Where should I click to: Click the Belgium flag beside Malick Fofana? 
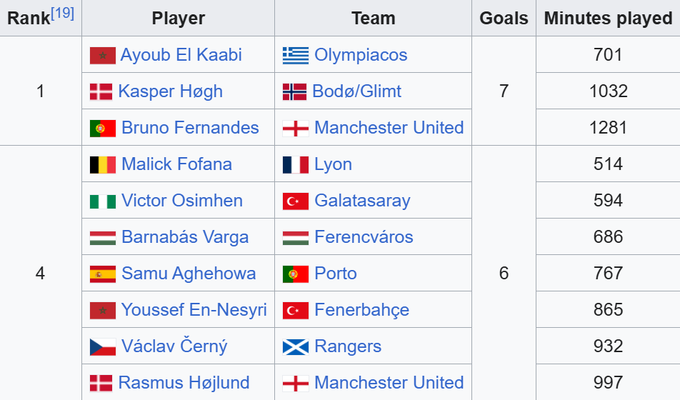(103, 165)
